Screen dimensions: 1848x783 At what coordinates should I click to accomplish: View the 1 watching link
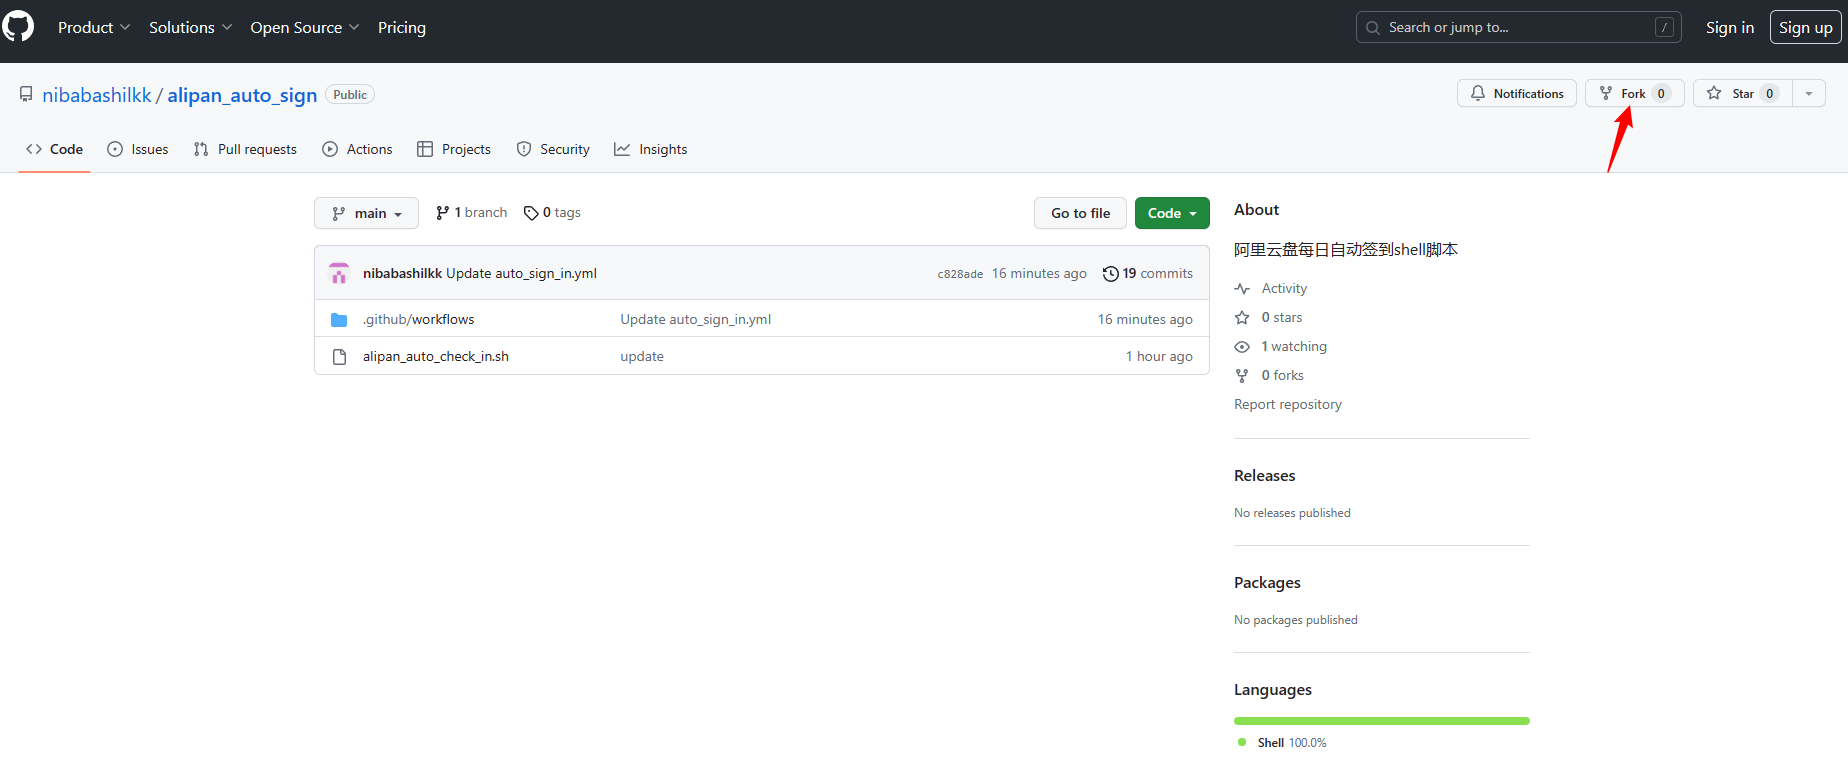1294,346
